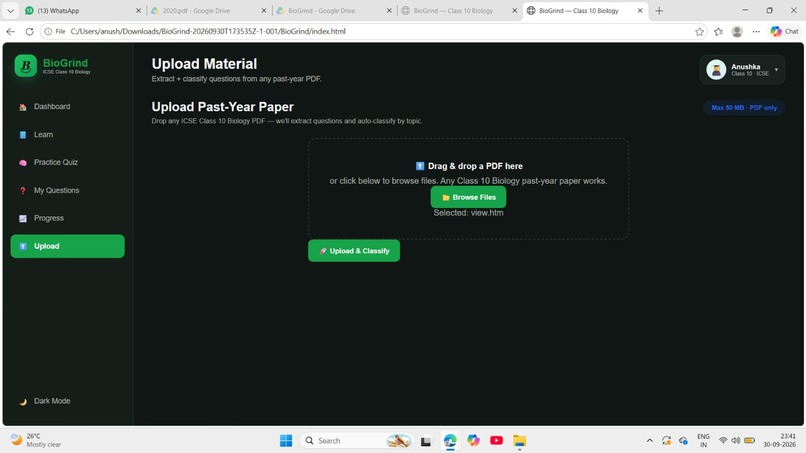Click the BioGrind logo icon
This screenshot has height=453, width=806.
pos(26,66)
